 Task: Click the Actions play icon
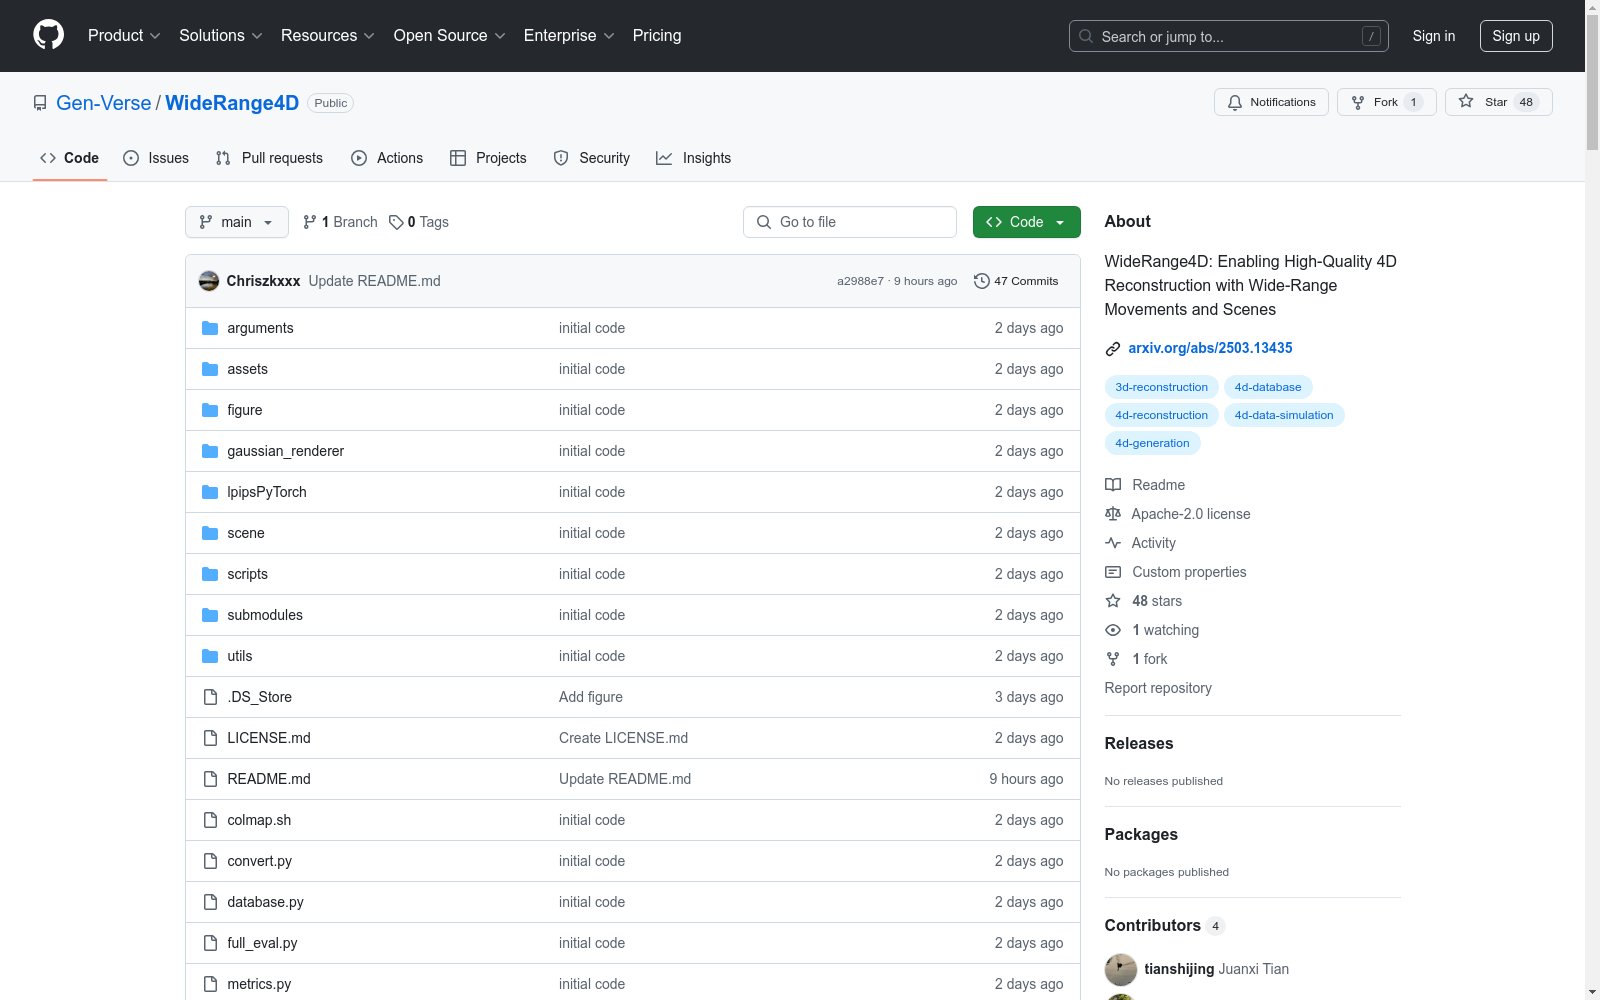coord(359,158)
